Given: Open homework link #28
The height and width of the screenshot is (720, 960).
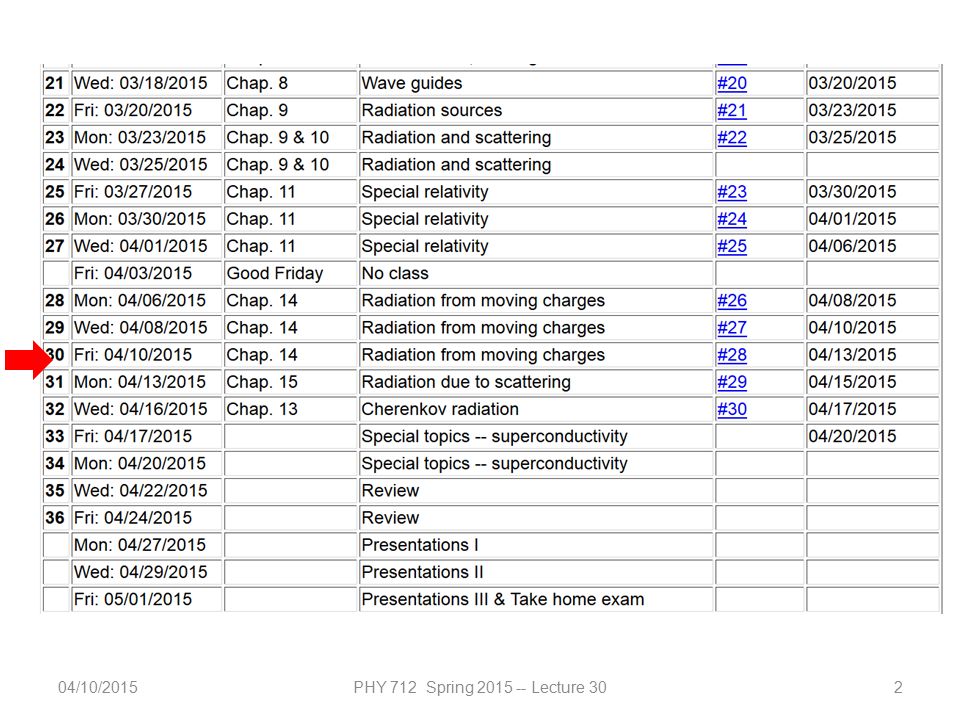Looking at the screenshot, I should click(x=732, y=355).
